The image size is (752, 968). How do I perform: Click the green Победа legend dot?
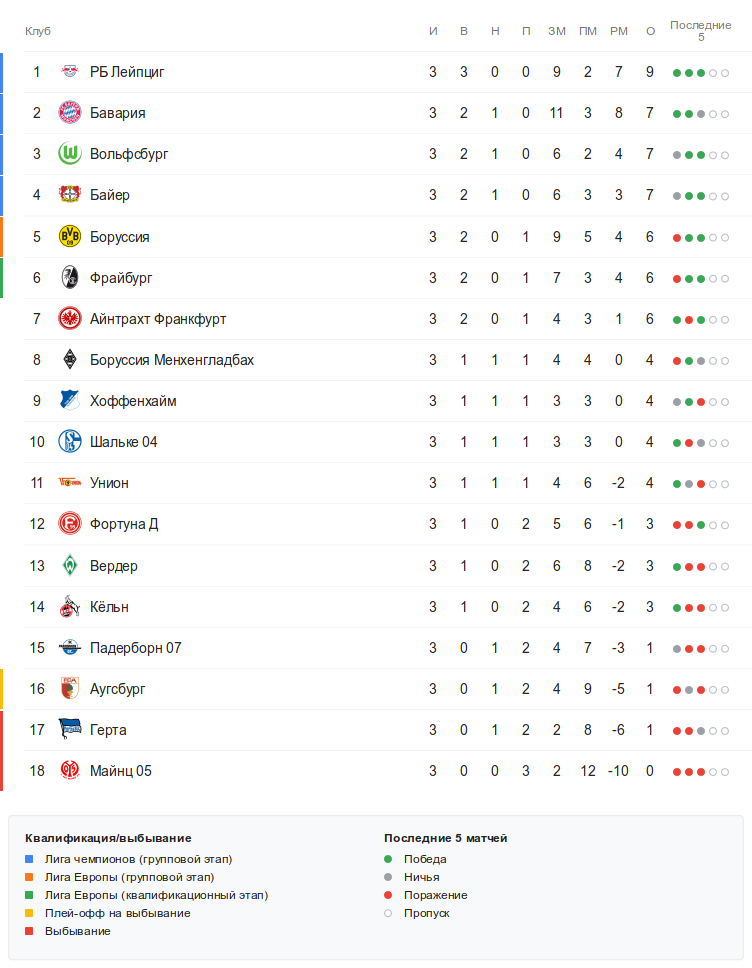tap(388, 859)
